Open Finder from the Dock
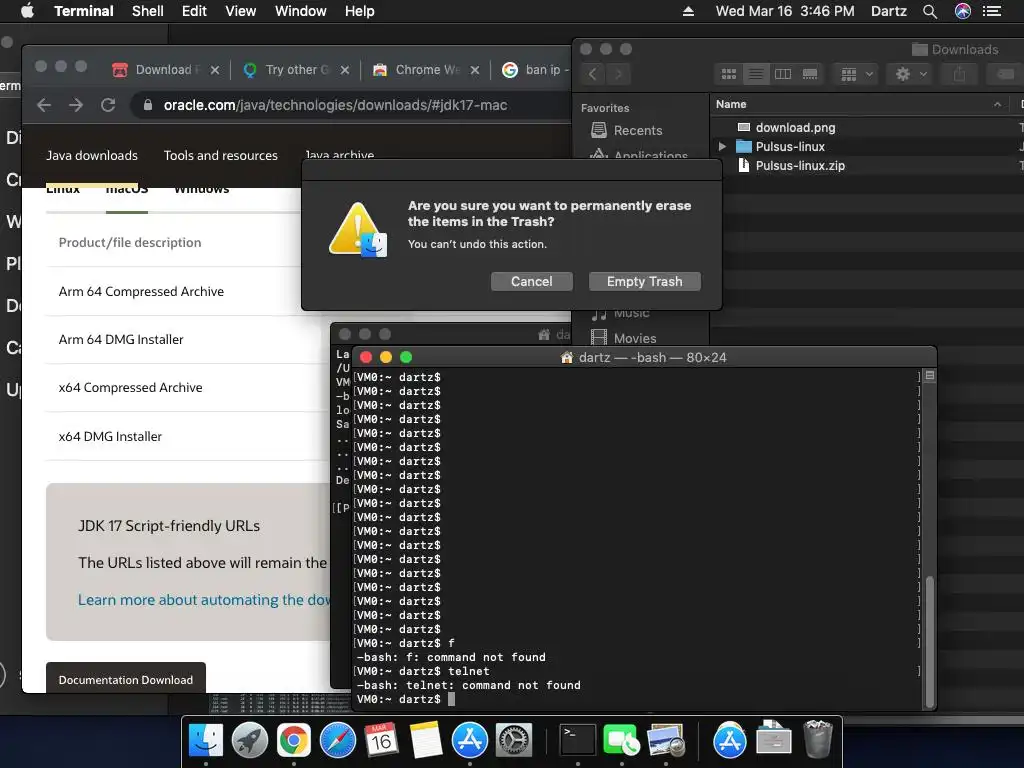The width and height of the screenshot is (1024, 768). (206, 741)
